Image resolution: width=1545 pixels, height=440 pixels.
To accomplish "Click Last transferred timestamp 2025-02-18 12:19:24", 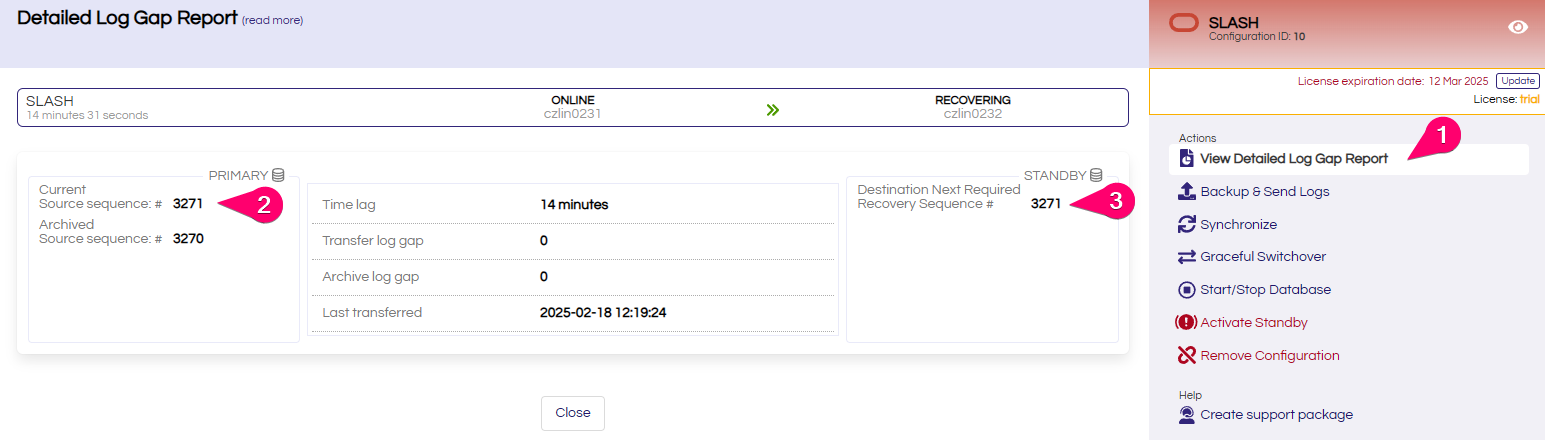I will (x=603, y=313).
